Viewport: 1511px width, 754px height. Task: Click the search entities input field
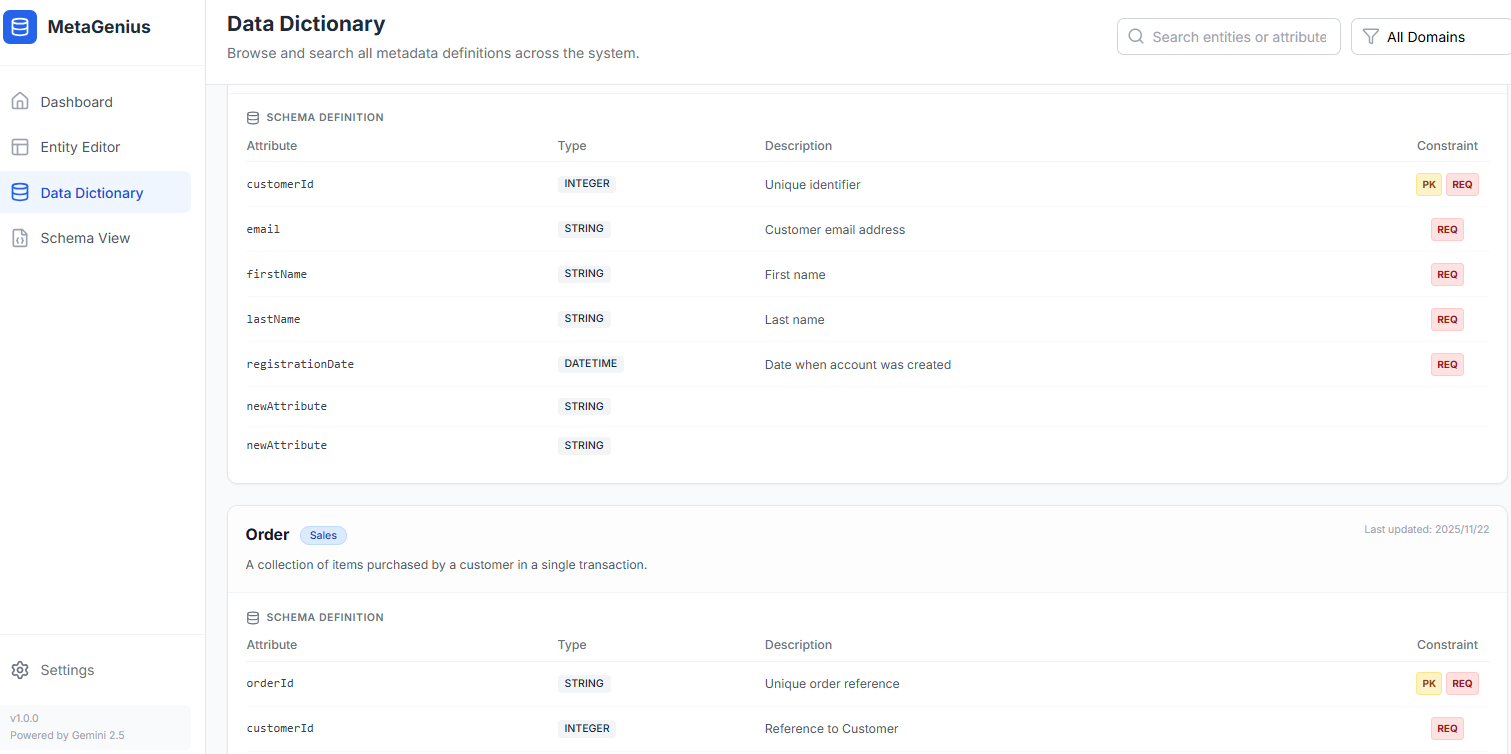(x=1240, y=37)
